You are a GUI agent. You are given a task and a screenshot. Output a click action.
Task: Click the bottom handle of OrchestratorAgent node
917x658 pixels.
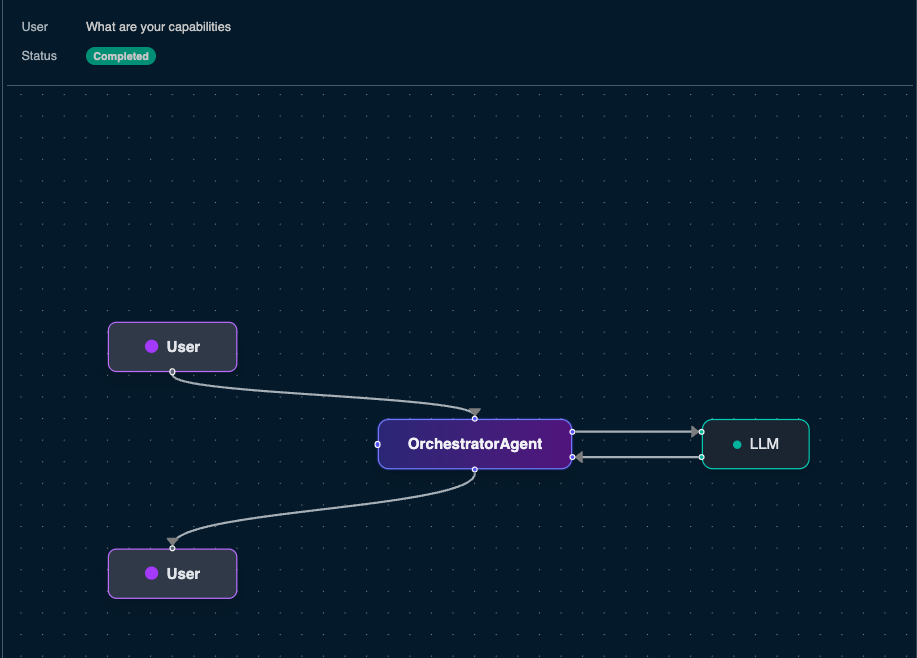[474, 469]
